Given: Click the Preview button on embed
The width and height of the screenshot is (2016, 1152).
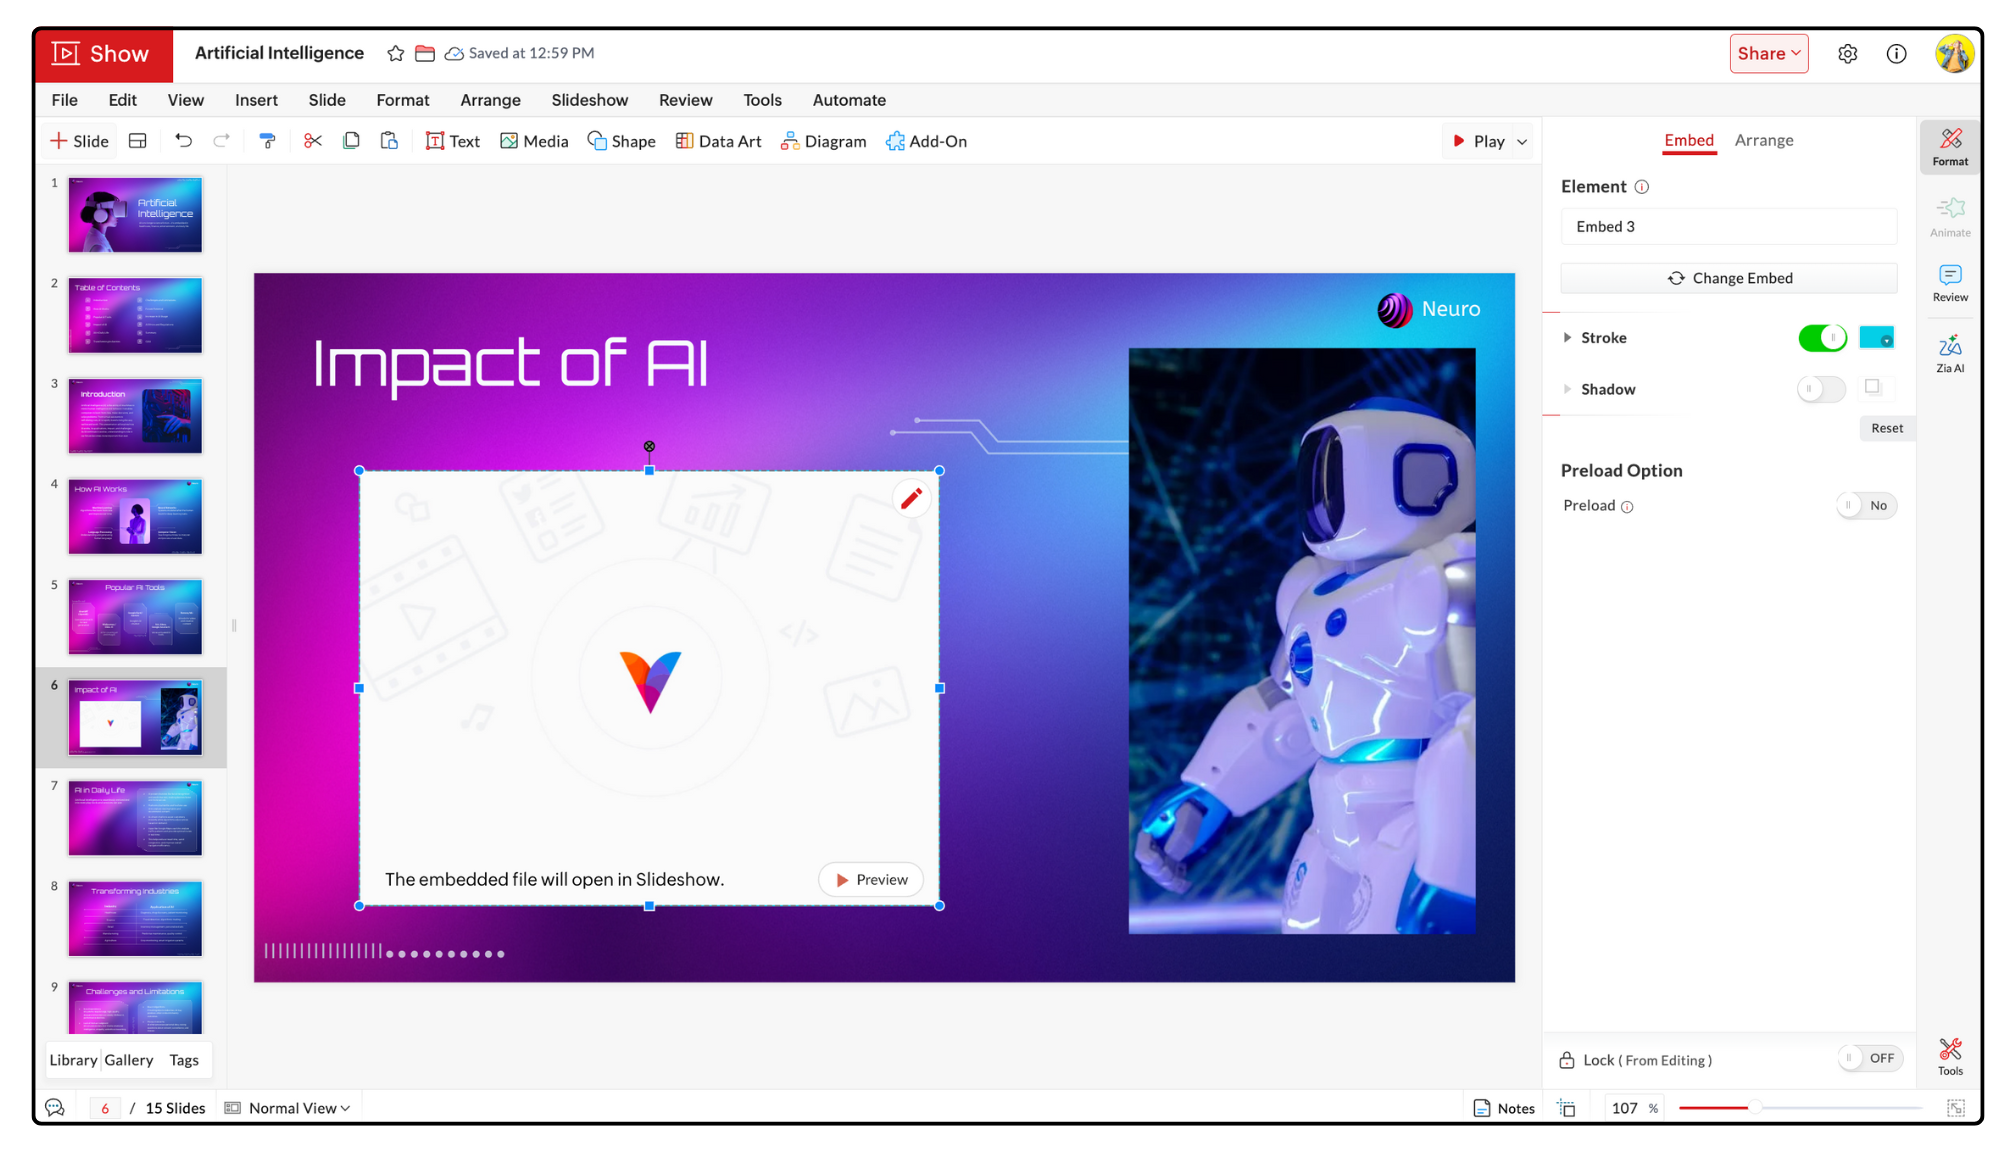Looking at the screenshot, I should 870,880.
